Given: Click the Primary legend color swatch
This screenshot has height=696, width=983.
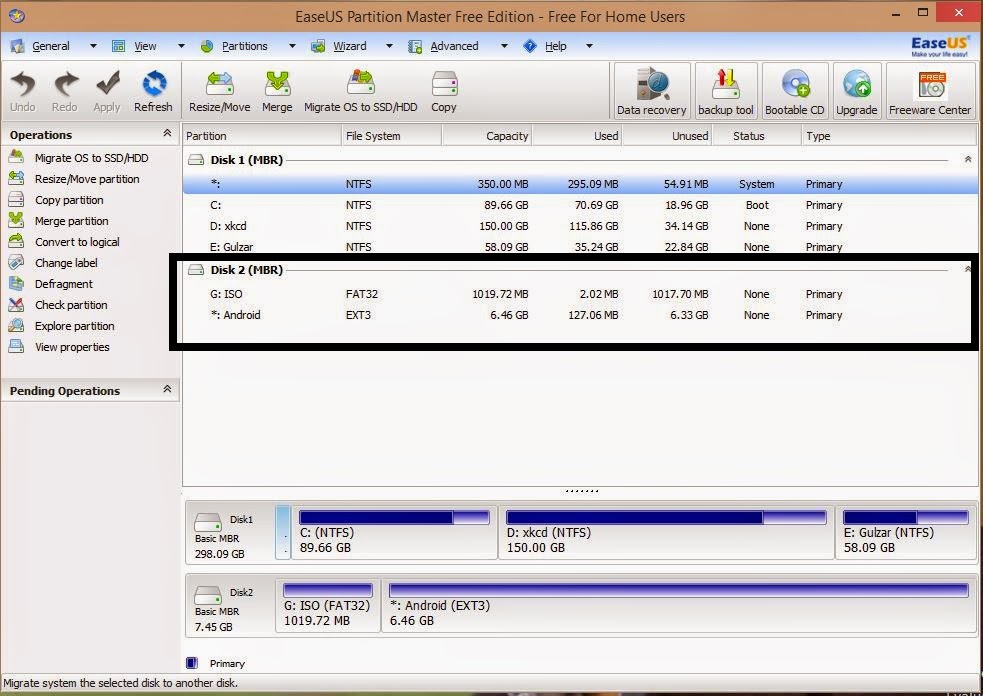Looking at the screenshot, I should tap(192, 663).
